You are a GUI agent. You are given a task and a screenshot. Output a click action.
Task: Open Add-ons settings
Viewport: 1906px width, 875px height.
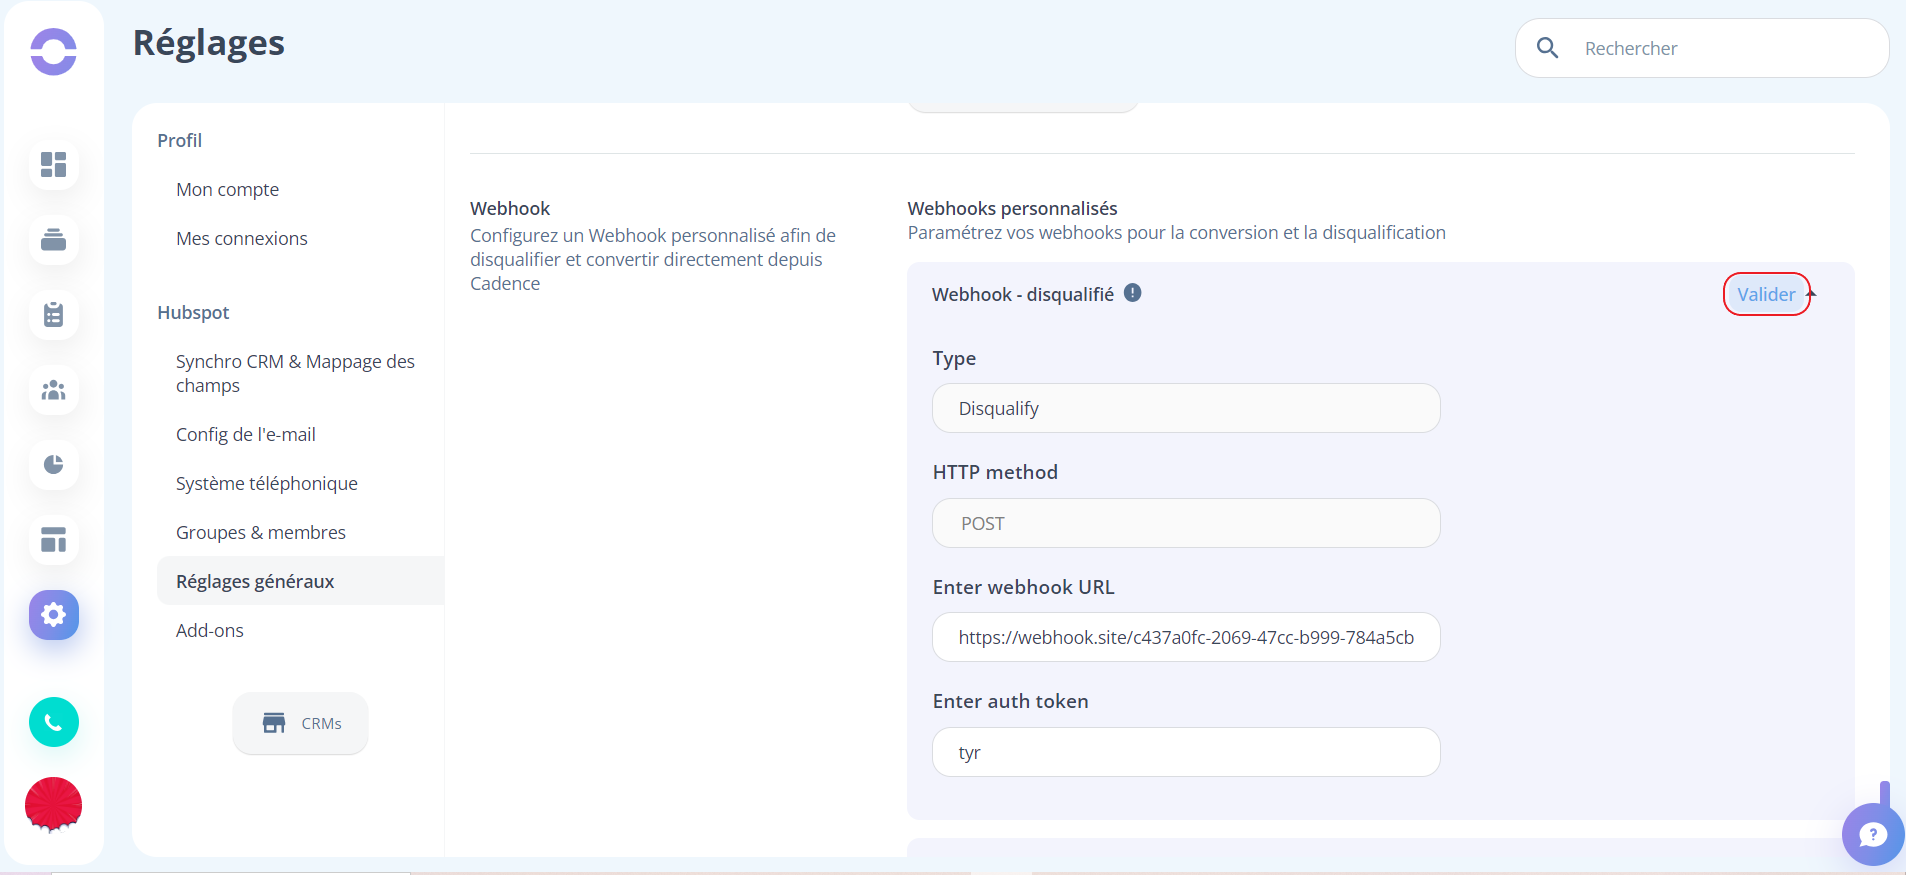[x=210, y=630]
